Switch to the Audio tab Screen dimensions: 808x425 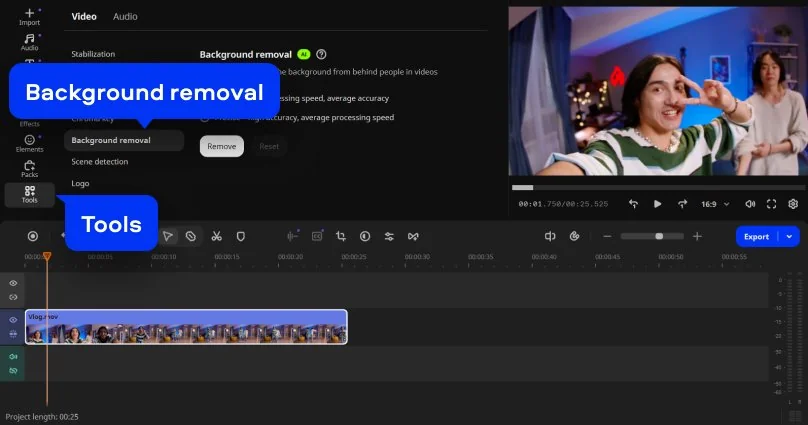click(x=125, y=17)
